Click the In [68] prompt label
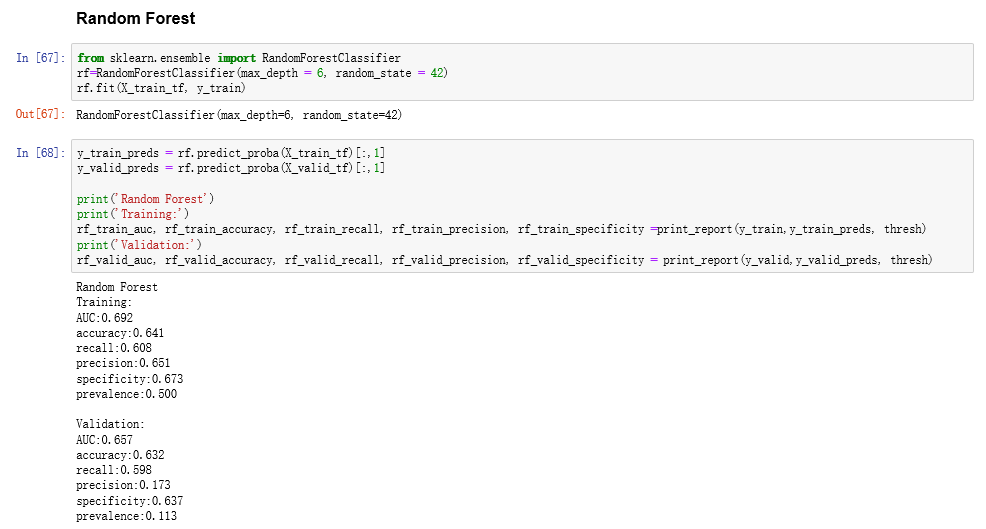The height and width of the screenshot is (529, 986). point(40,153)
